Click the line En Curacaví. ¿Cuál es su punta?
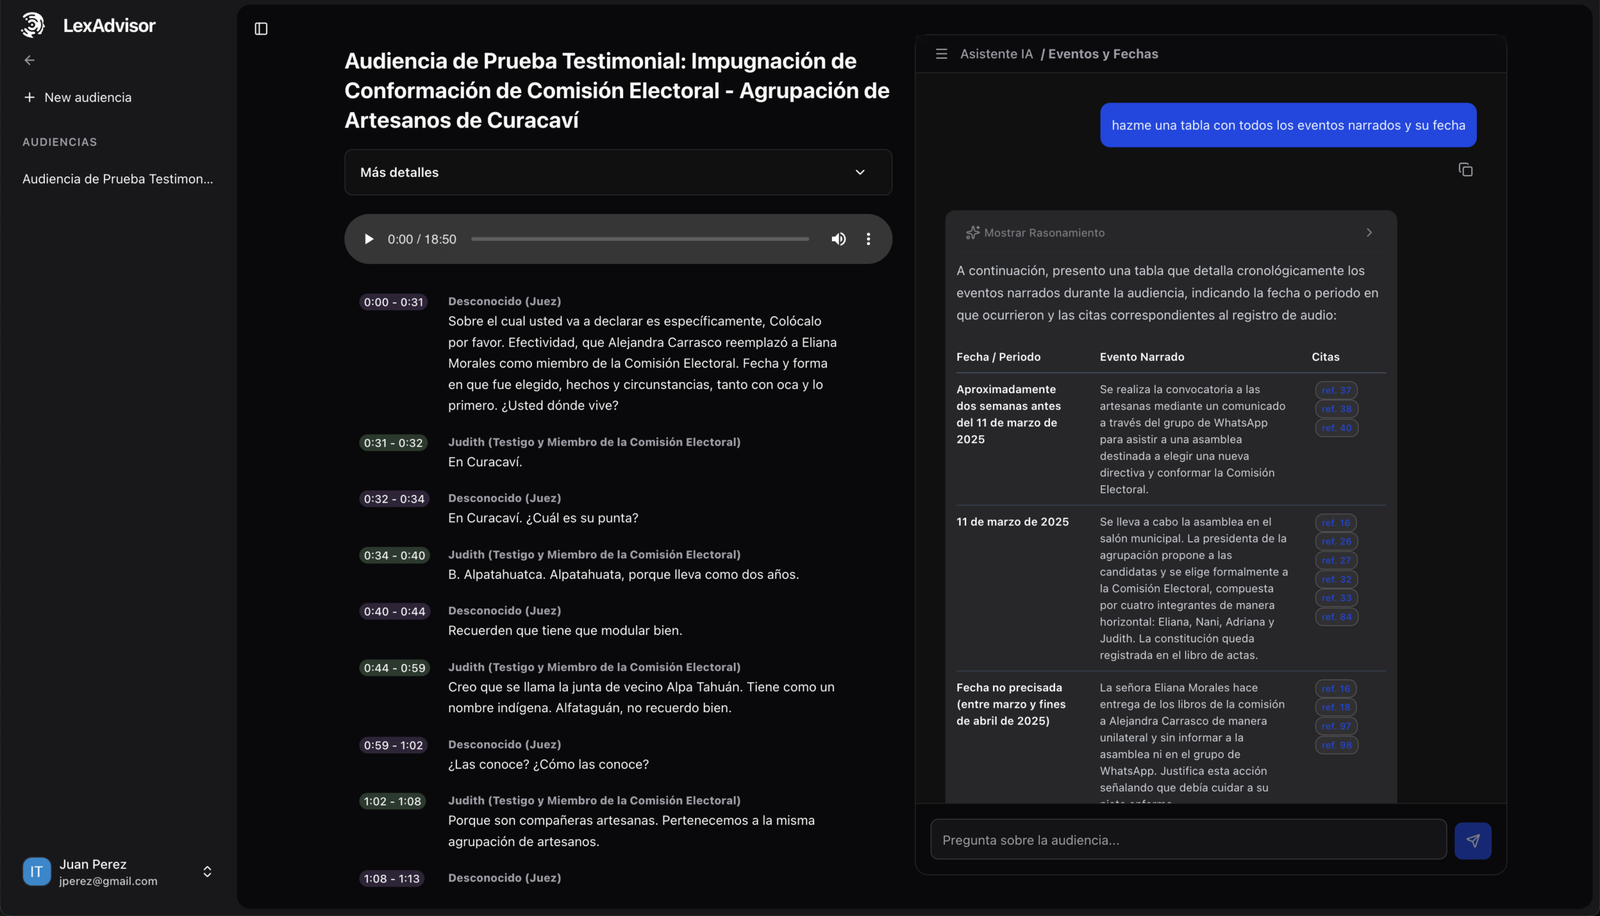Viewport: 1600px width, 916px height. point(543,518)
